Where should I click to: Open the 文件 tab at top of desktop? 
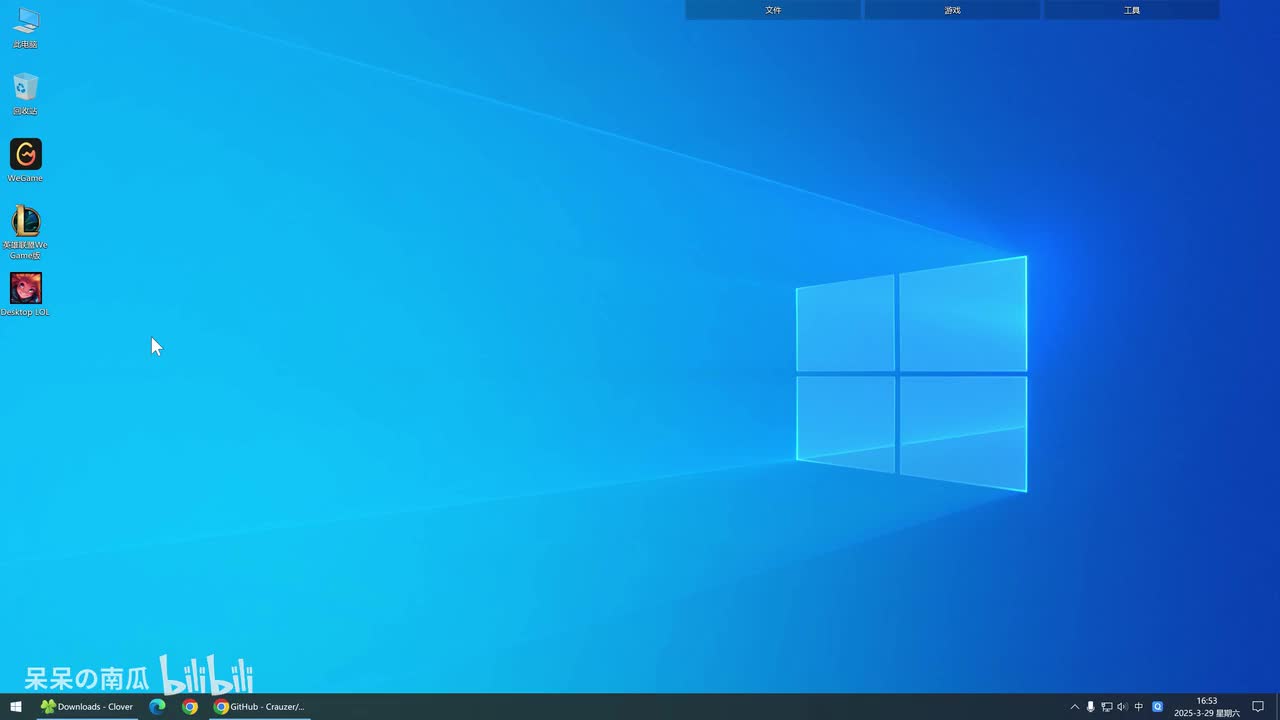pyautogui.click(x=773, y=10)
